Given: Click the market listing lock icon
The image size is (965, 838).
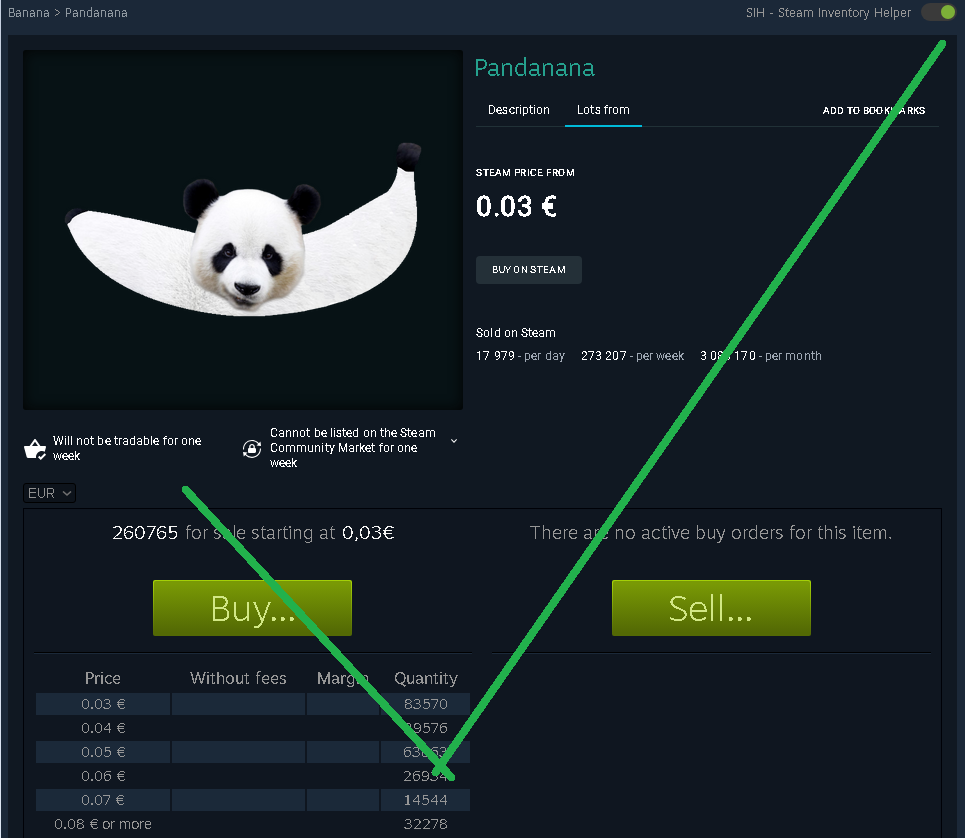Looking at the screenshot, I should point(252,449).
